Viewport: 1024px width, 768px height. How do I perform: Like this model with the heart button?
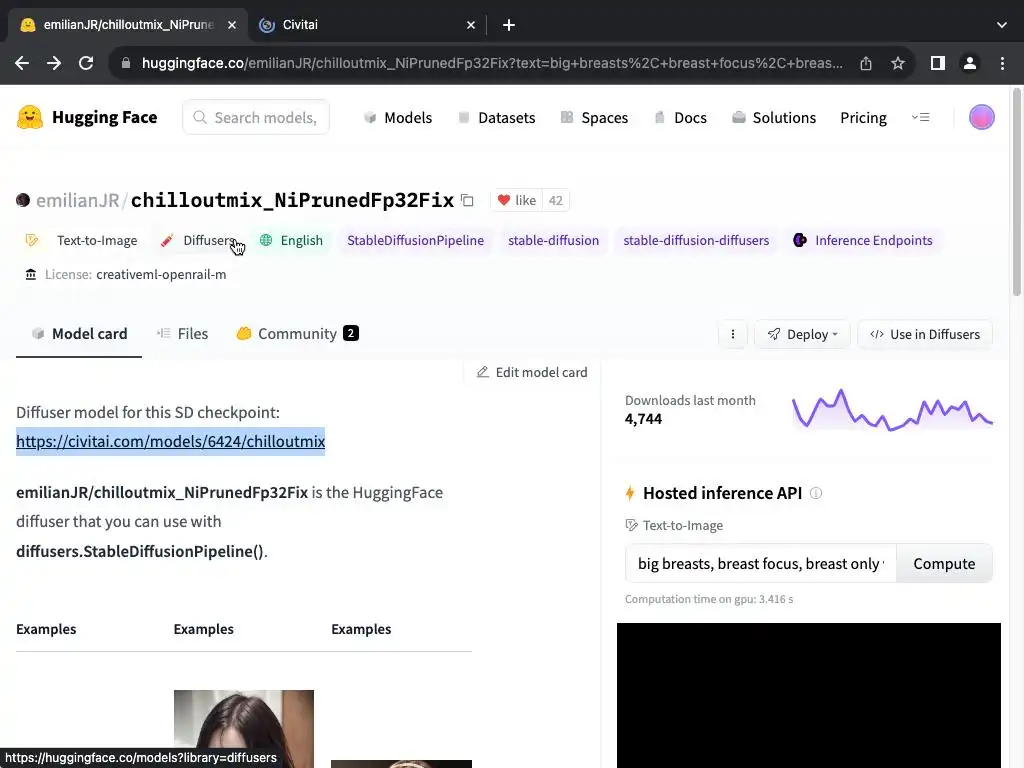517,200
